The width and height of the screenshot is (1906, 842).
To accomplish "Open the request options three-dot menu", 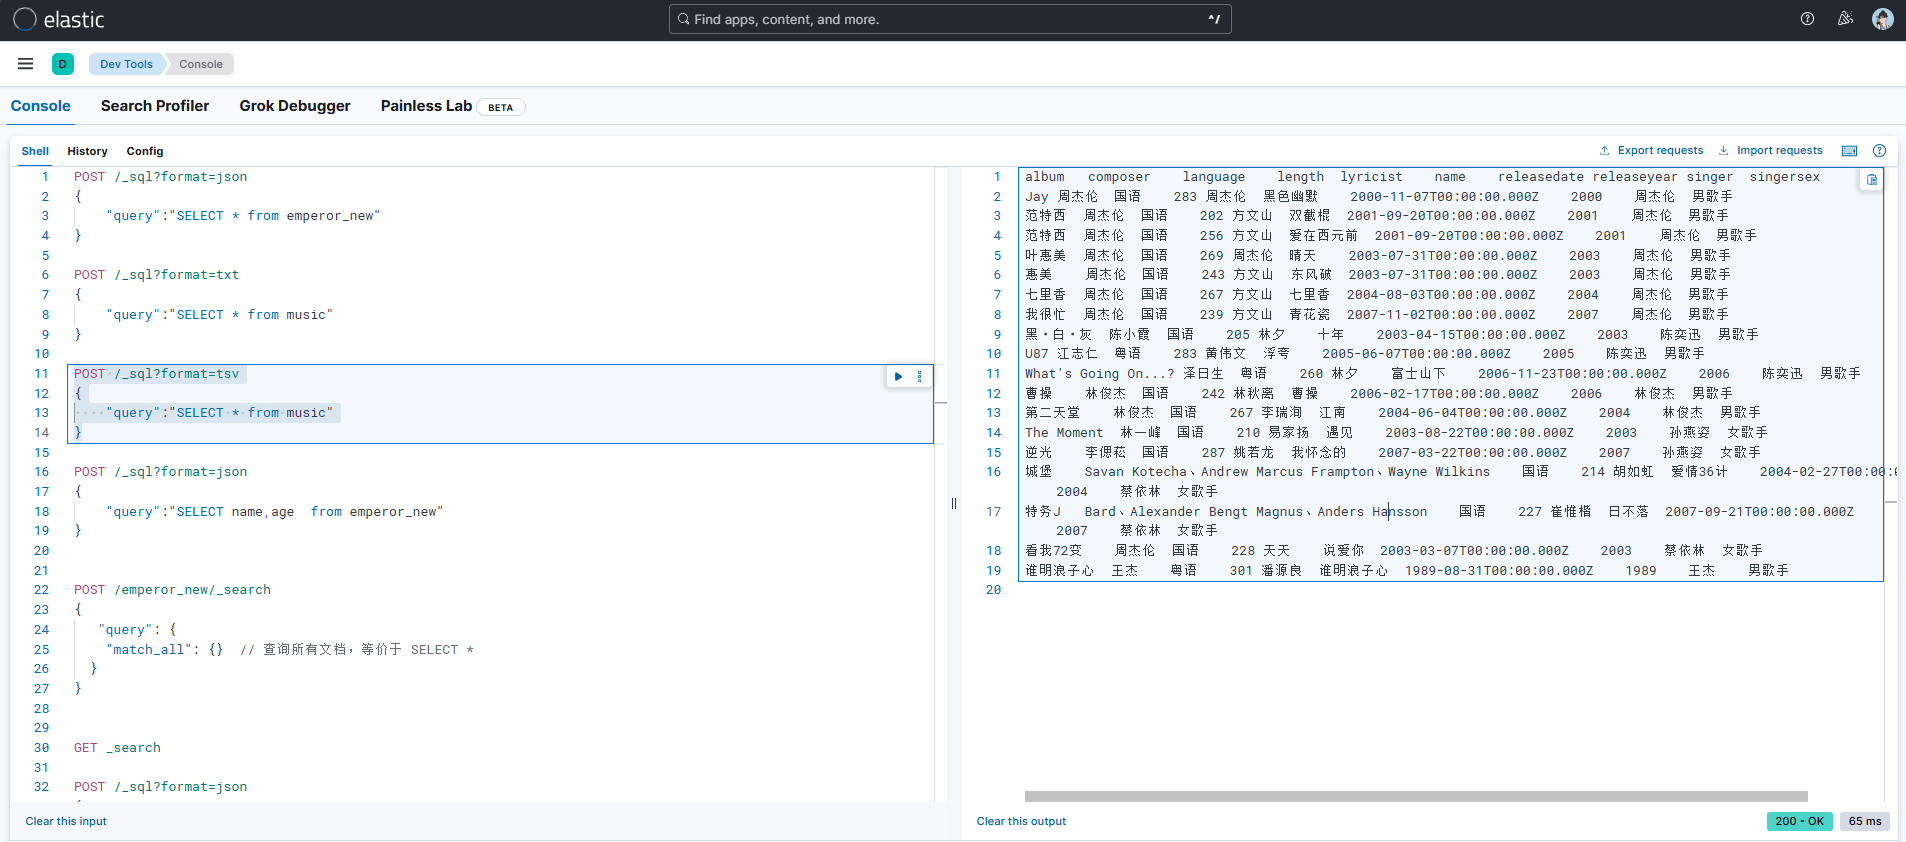I will (920, 376).
